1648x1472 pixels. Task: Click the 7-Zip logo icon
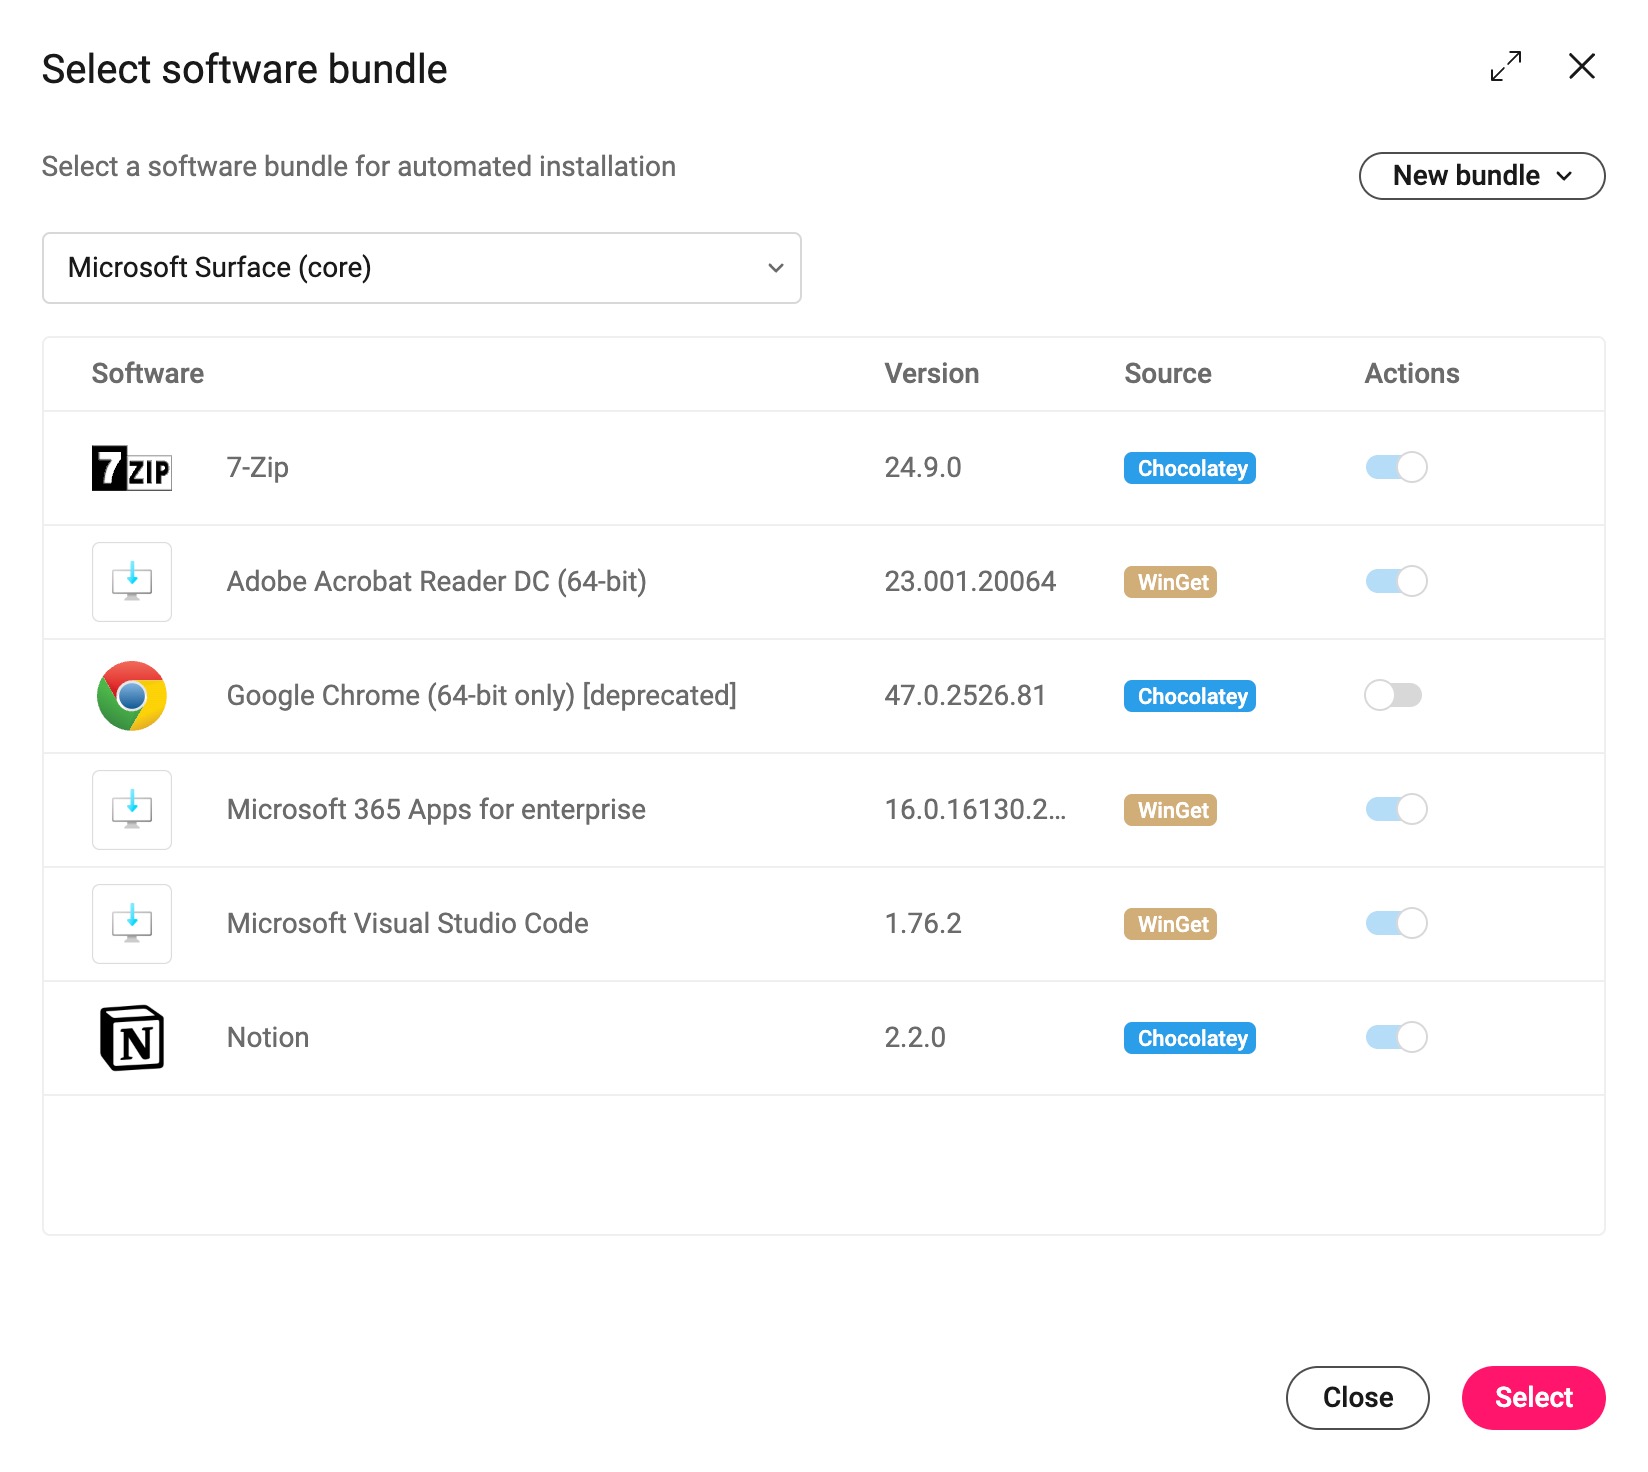tap(132, 468)
